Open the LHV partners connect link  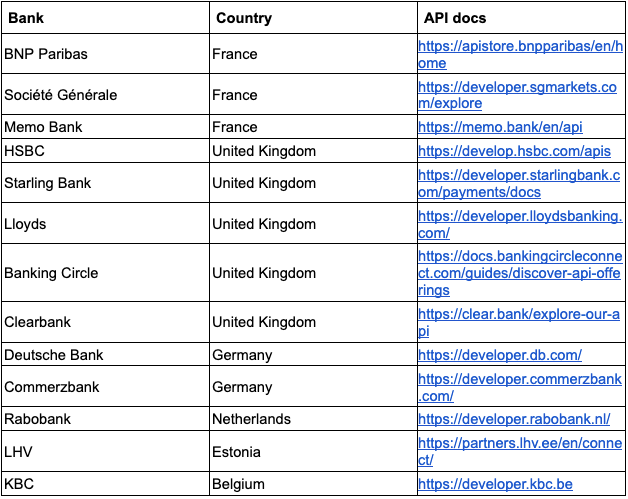(519, 452)
